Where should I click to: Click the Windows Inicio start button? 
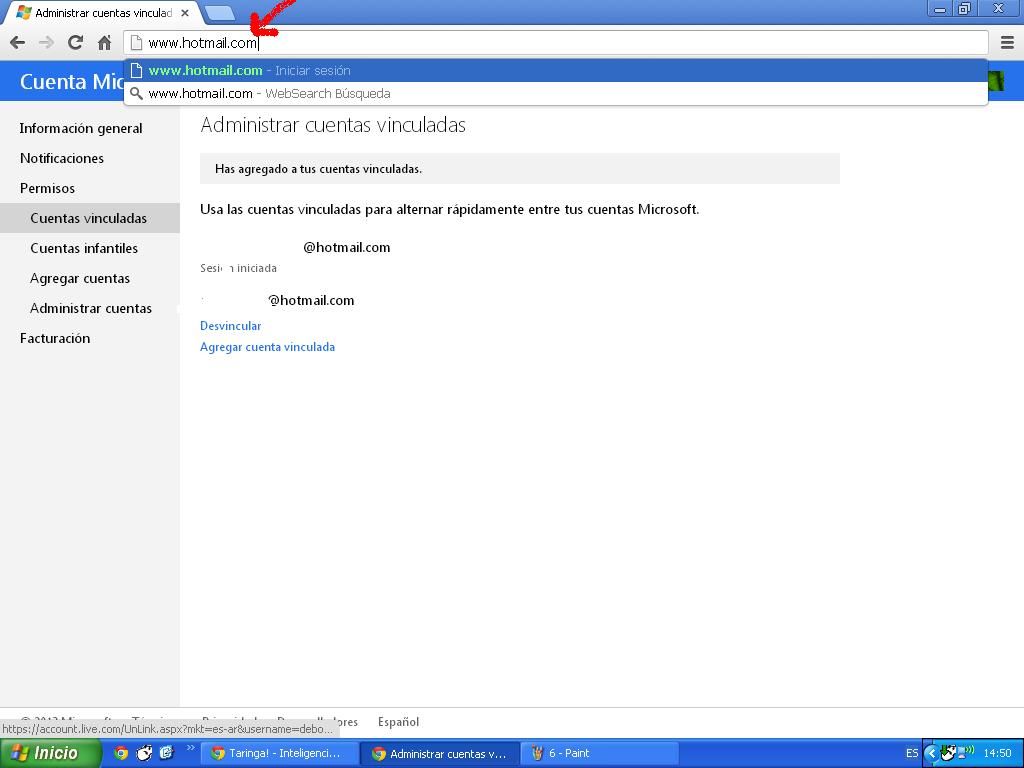pos(51,754)
